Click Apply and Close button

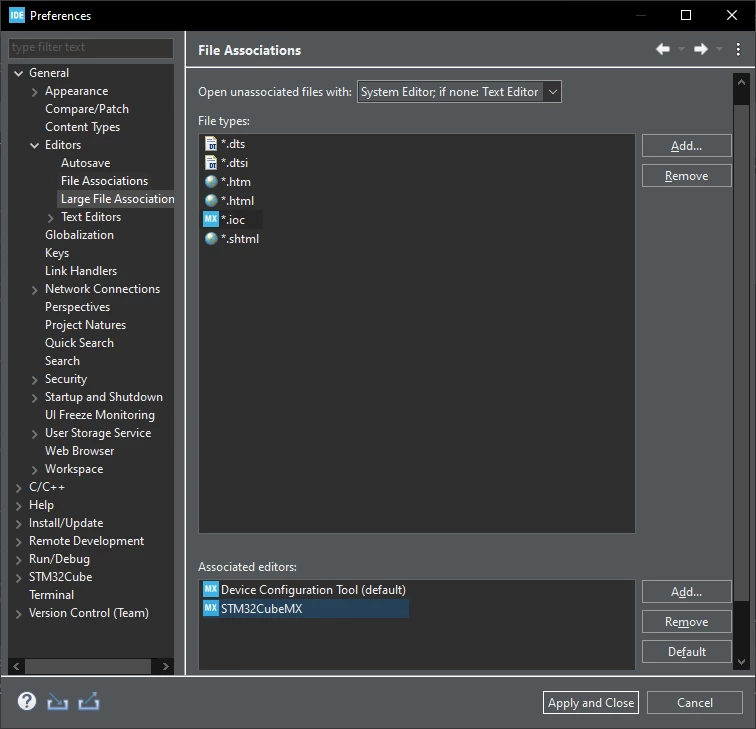pyautogui.click(x=591, y=702)
